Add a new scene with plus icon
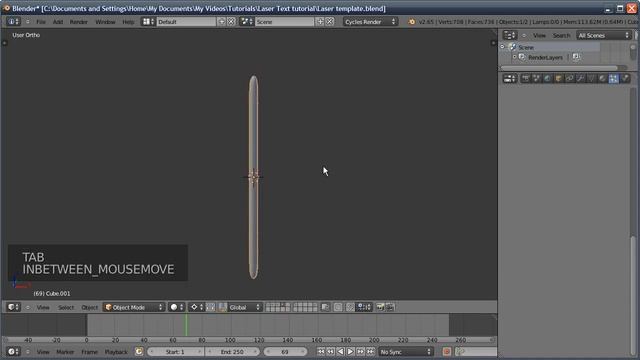640x360 pixels. [320, 22]
